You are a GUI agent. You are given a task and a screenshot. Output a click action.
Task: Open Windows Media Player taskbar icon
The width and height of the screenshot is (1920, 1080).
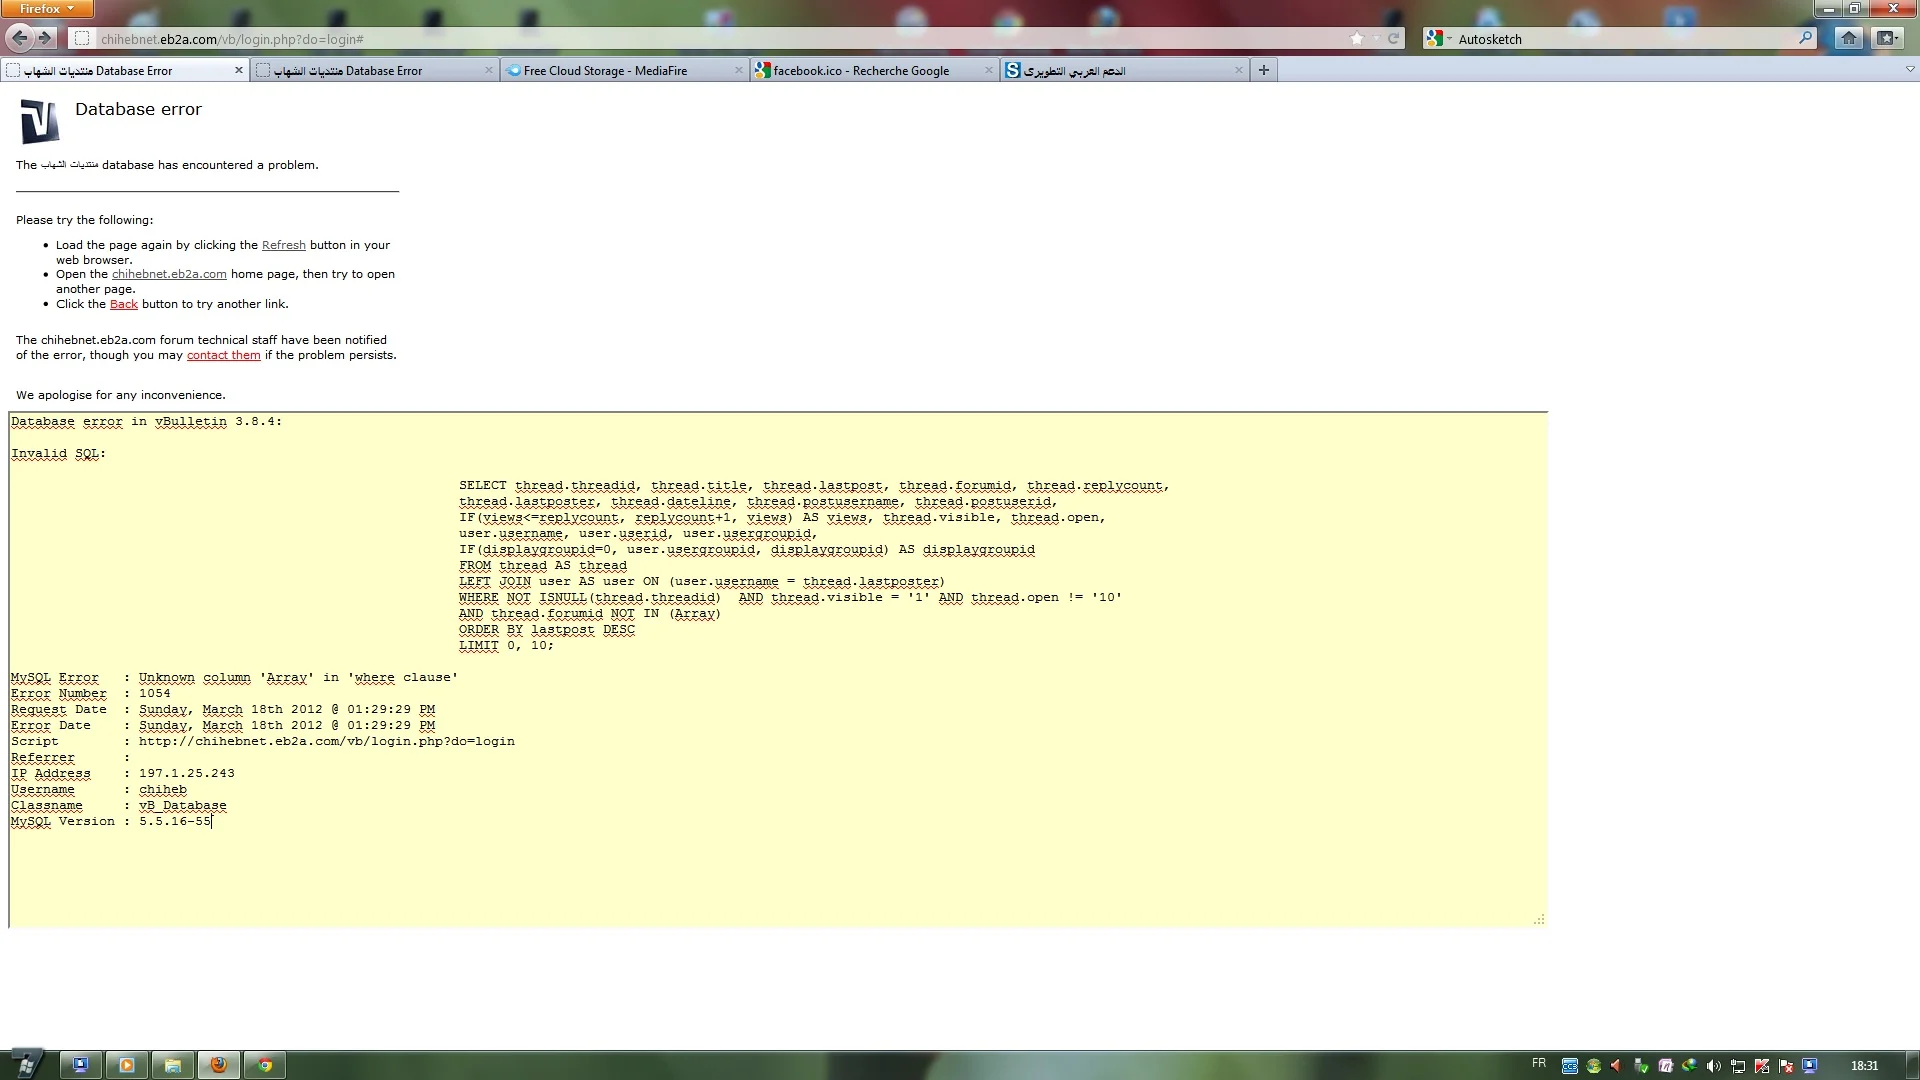[x=127, y=1065]
